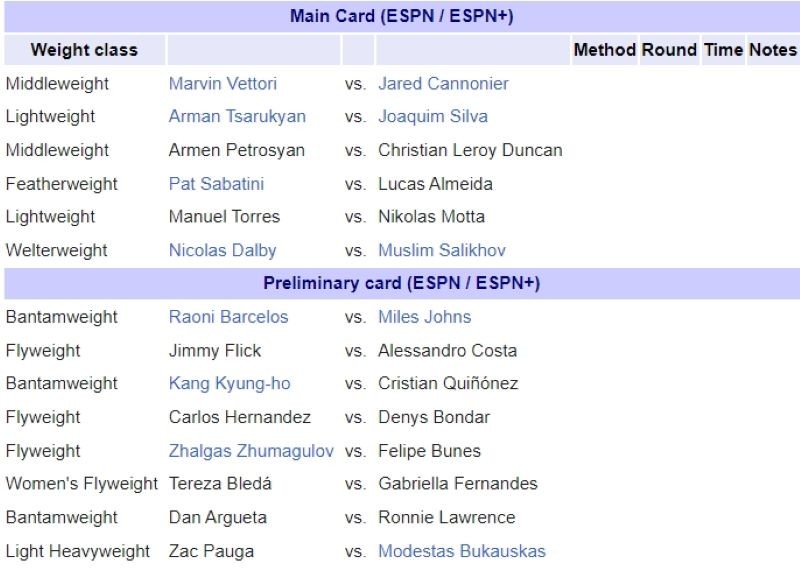The width and height of the screenshot is (800, 569).
Task: Open the Kang Kyung-ho link
Action: pos(229,384)
